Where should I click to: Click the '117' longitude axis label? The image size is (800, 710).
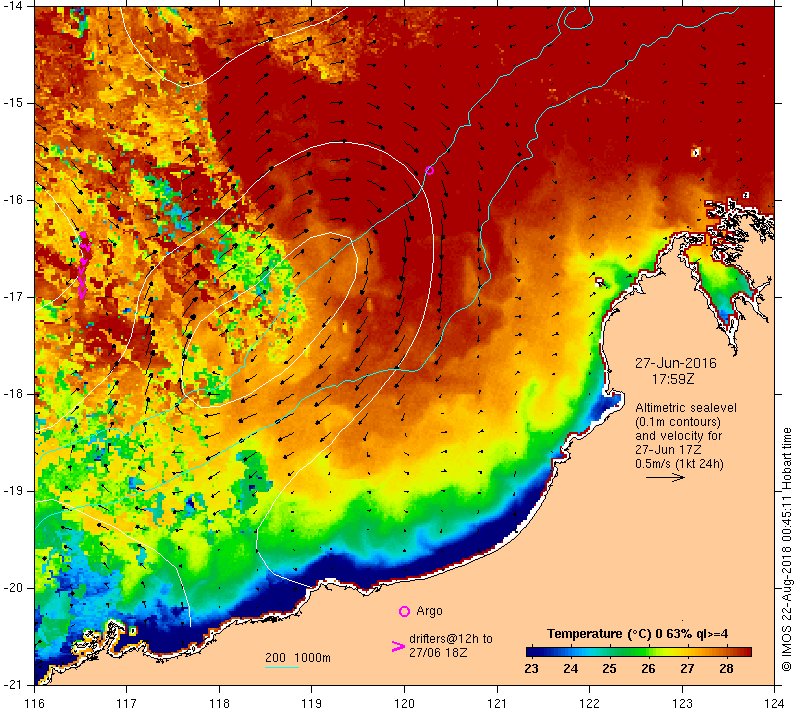coord(127,703)
